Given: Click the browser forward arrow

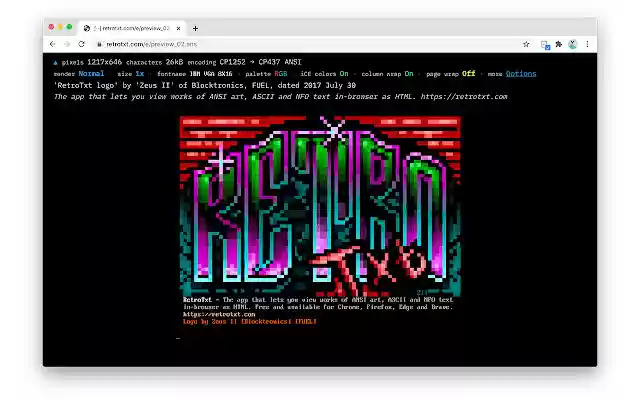Looking at the screenshot, I should point(67,44).
